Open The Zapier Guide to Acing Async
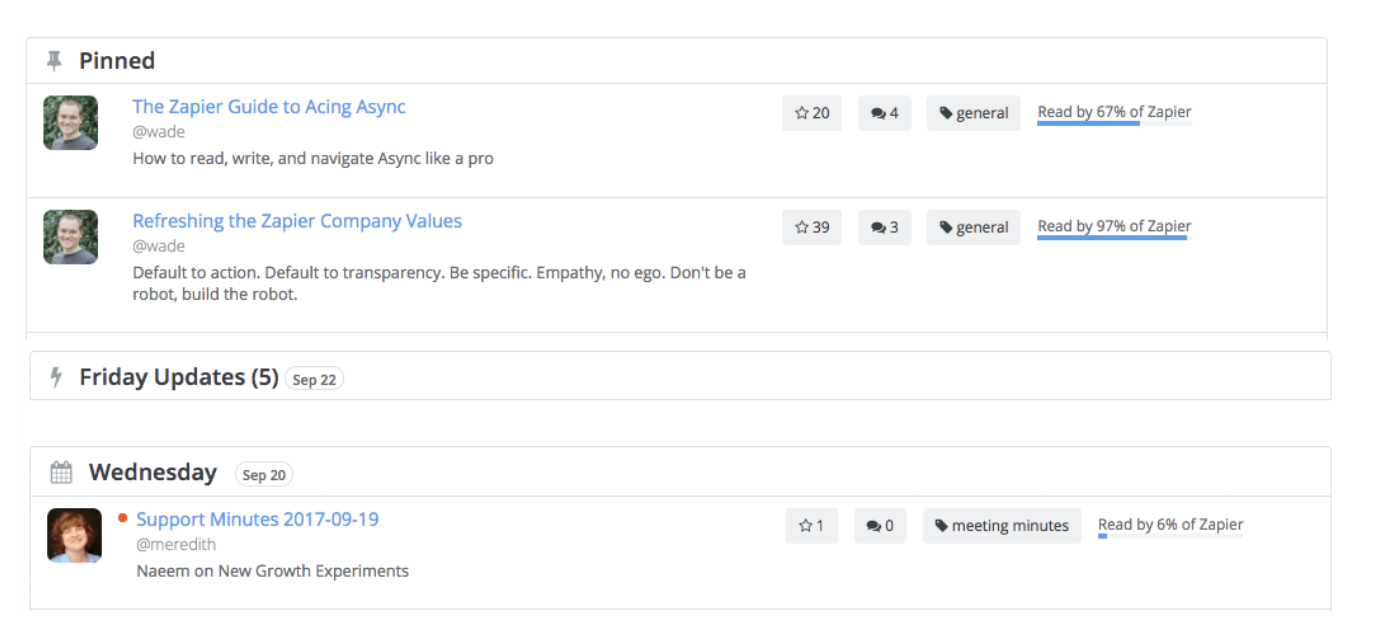The image size is (1378, 638). coord(269,107)
